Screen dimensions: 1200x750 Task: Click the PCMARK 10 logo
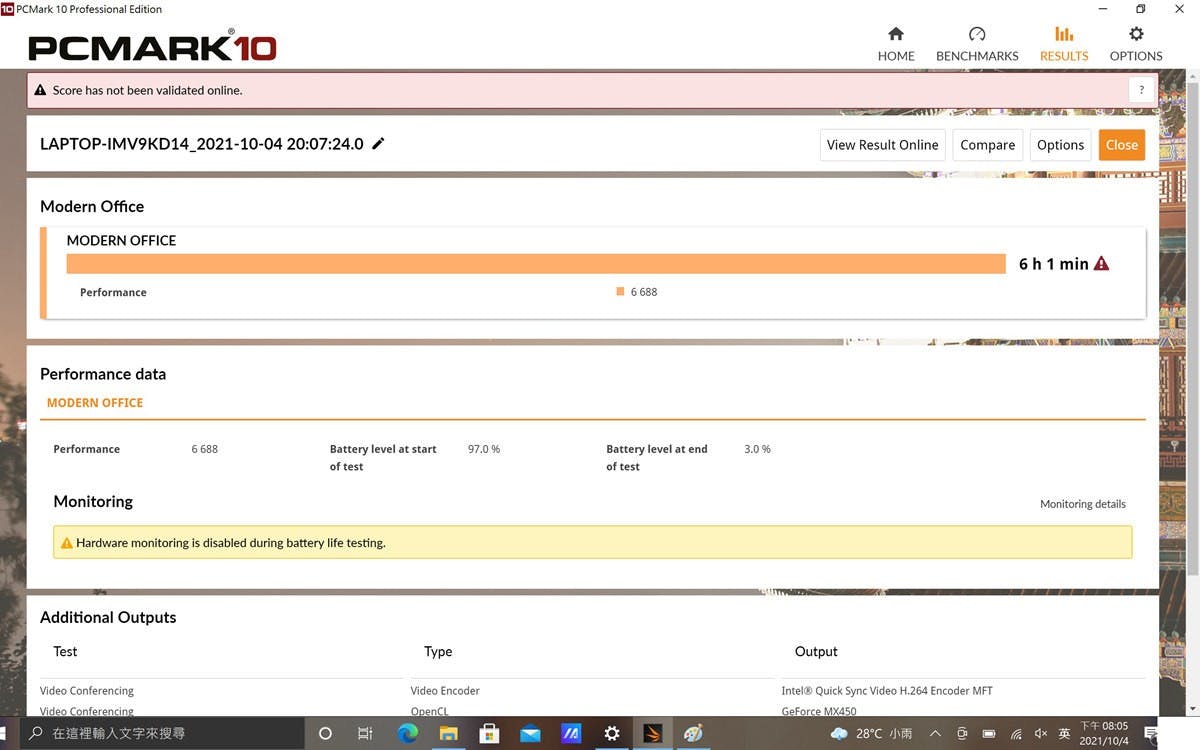coord(152,45)
